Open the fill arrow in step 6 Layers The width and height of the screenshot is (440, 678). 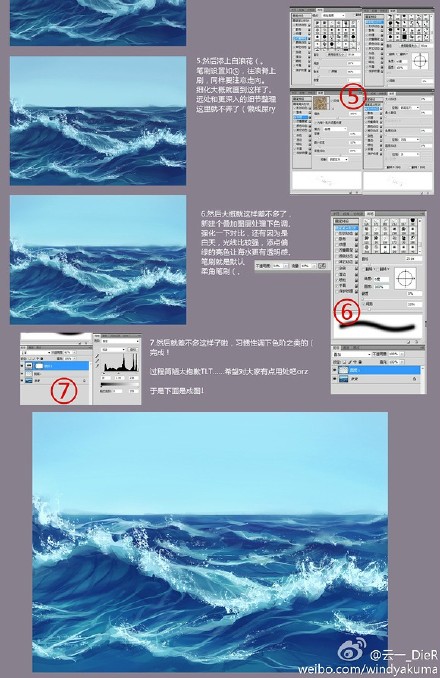(402, 362)
